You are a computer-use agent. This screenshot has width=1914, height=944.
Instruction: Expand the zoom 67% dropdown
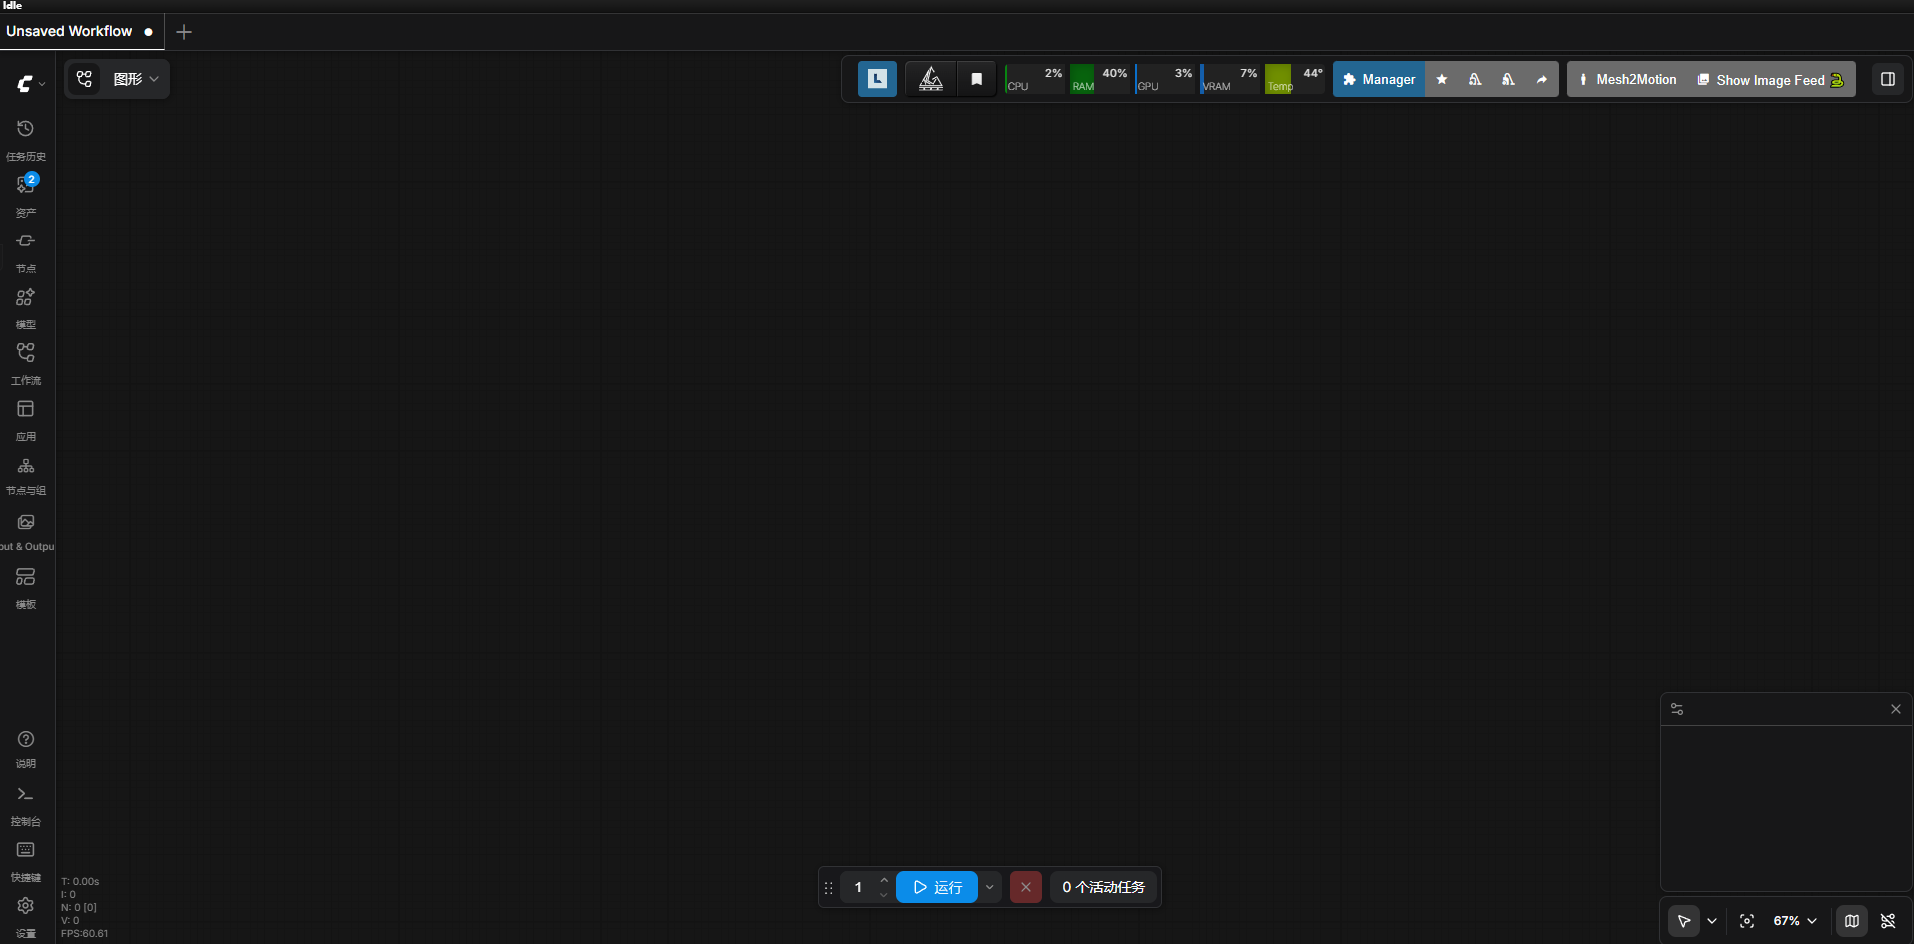click(1795, 921)
